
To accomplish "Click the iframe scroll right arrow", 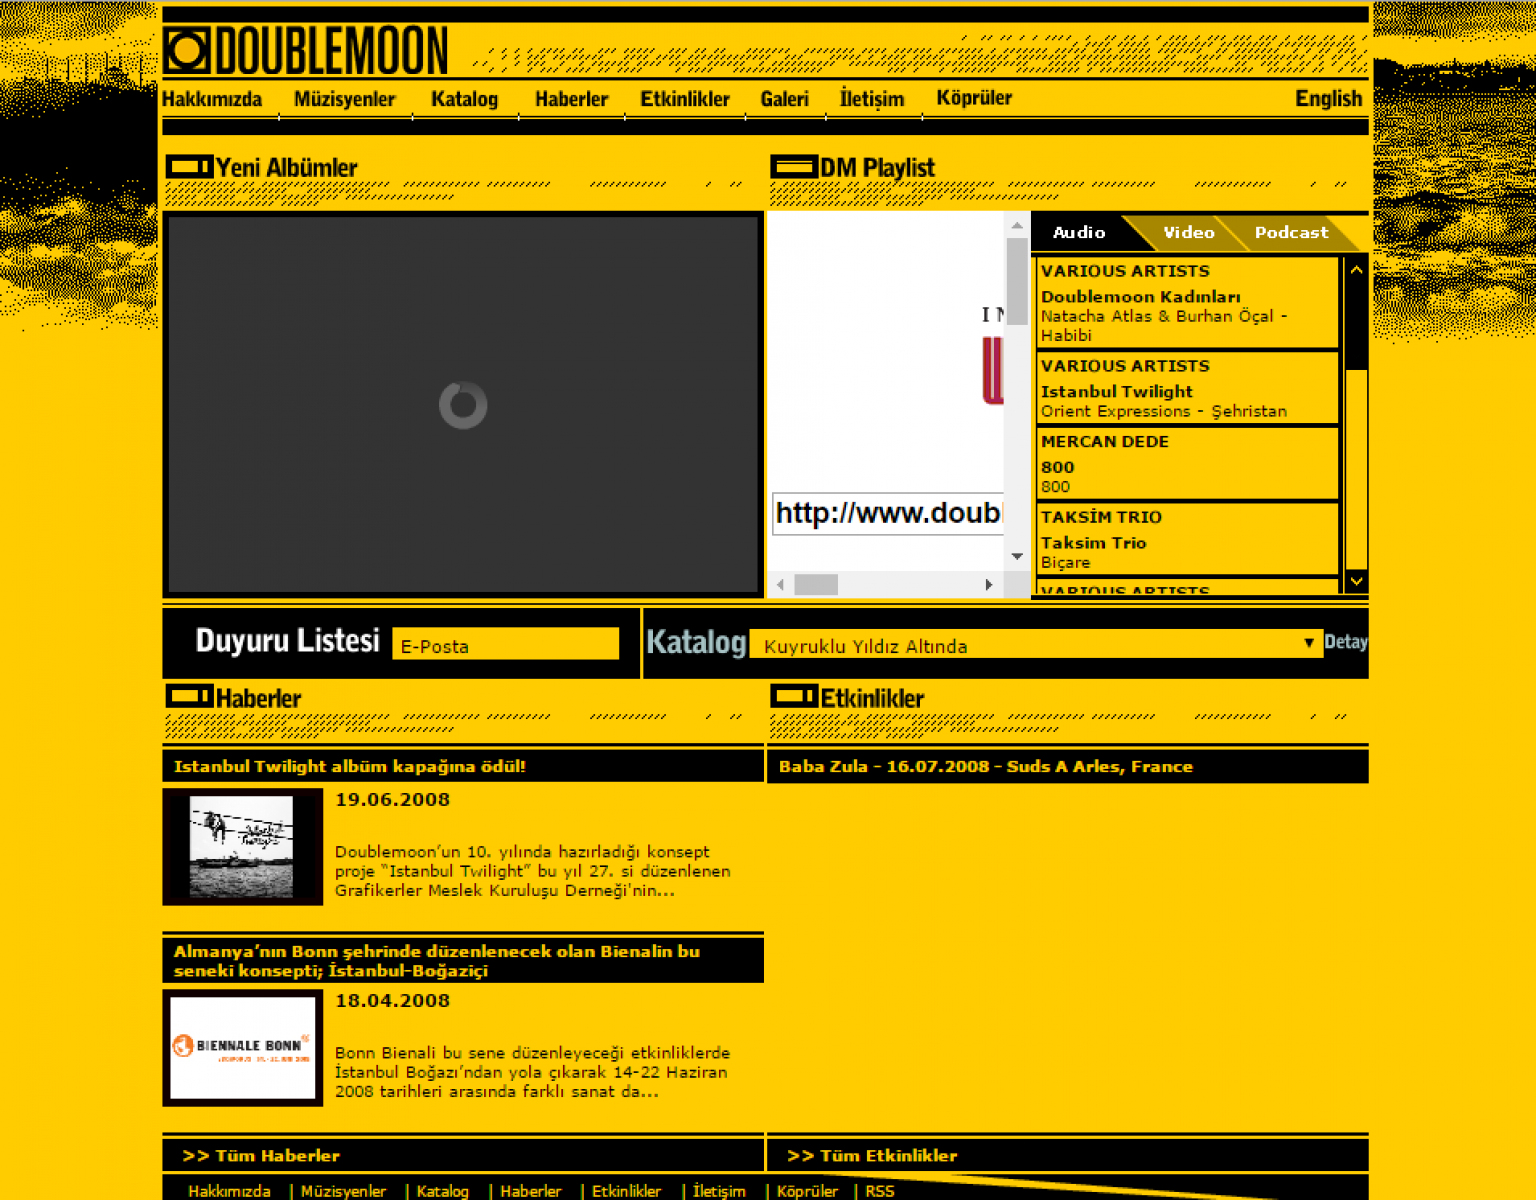I will tap(988, 585).
